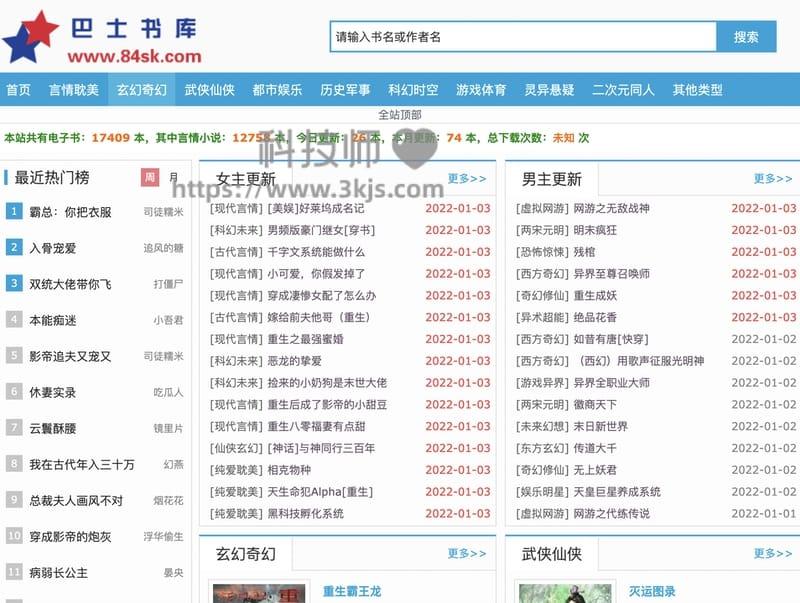Image resolution: width=800 pixels, height=603 pixels.
Task: Open book 千字文系统能做什么
Action: tap(316, 252)
